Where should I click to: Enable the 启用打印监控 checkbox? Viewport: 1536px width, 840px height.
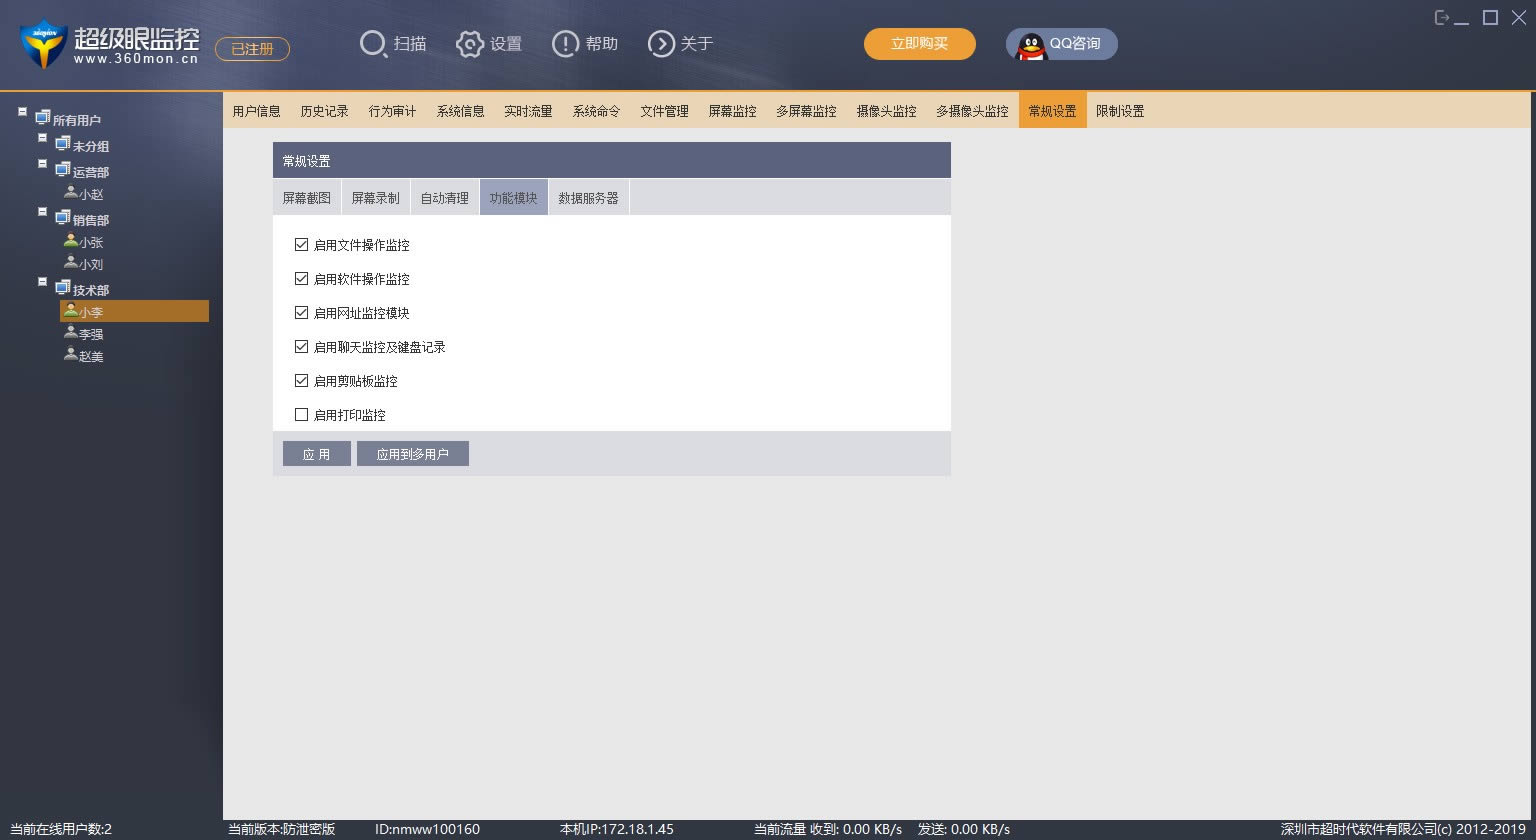301,415
